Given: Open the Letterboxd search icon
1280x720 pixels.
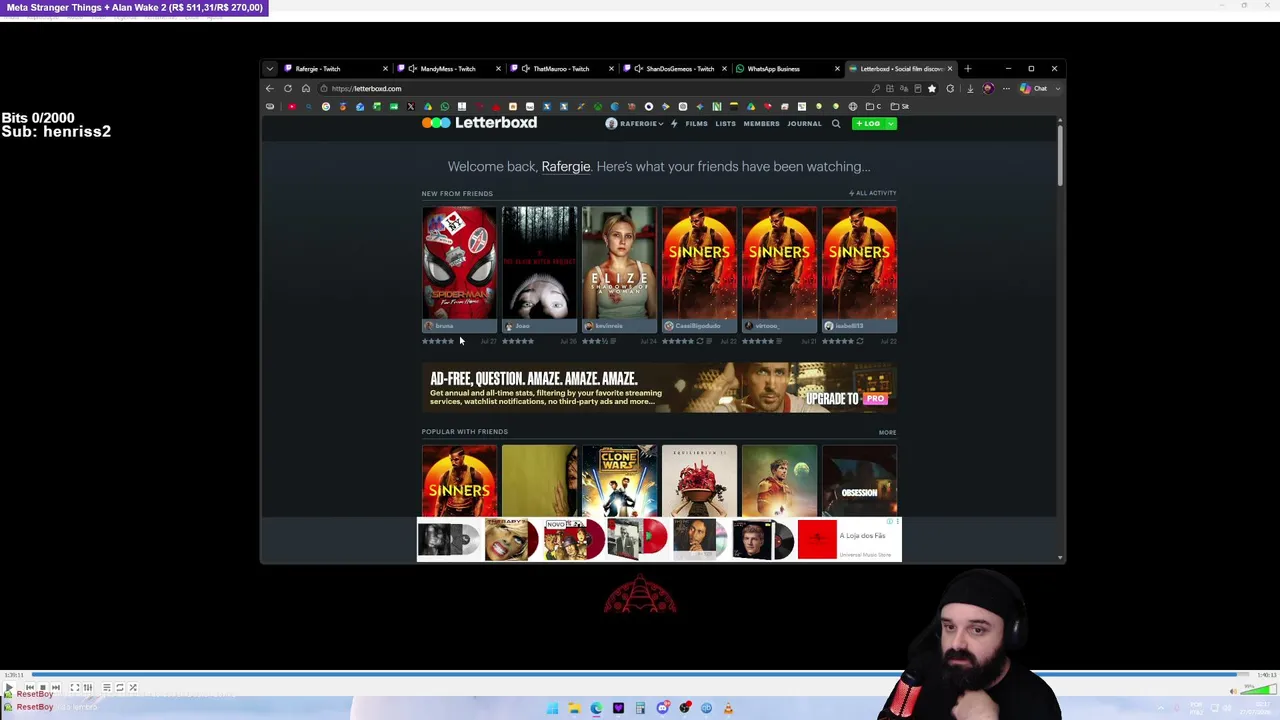Looking at the screenshot, I should pyautogui.click(x=836, y=124).
